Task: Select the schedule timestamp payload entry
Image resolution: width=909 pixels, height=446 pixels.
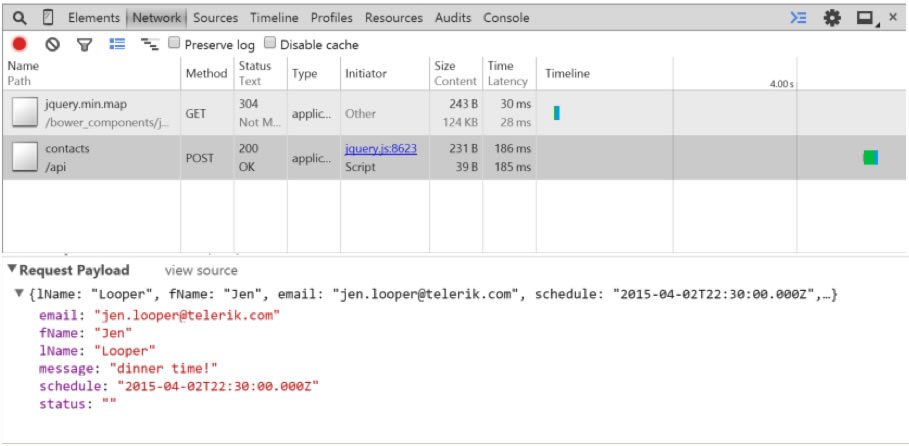Action: tap(179, 386)
